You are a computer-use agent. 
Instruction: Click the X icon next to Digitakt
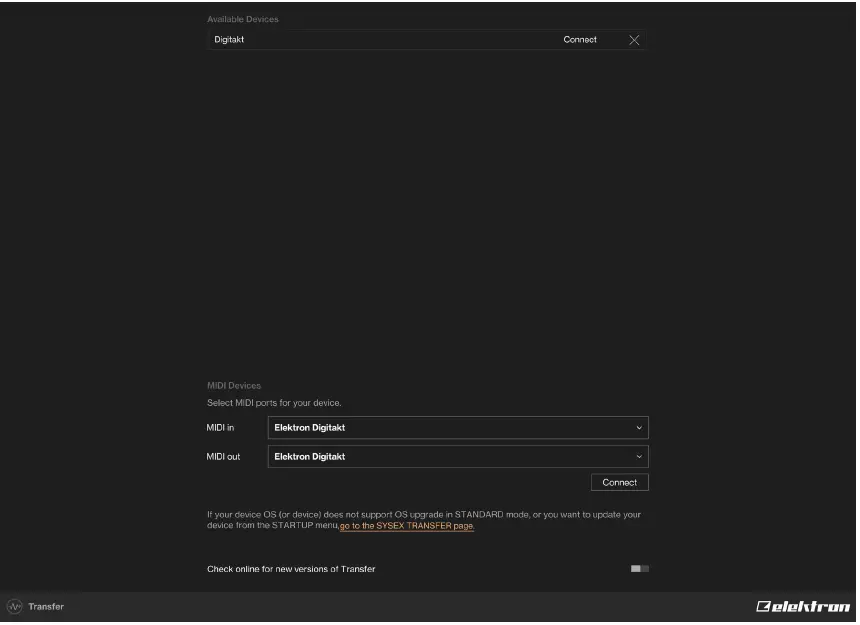tap(634, 40)
